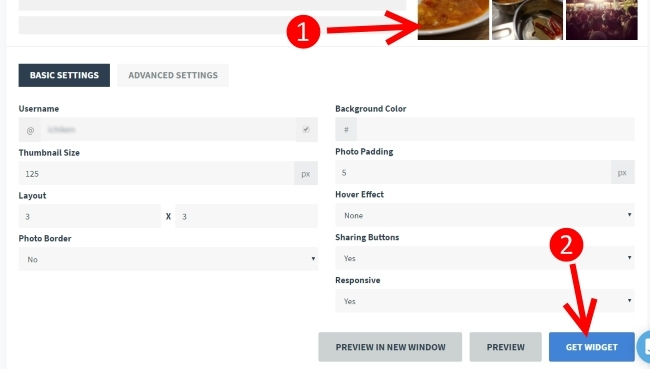
Task: Click the Photo Padding input field
Action: [x=473, y=172]
